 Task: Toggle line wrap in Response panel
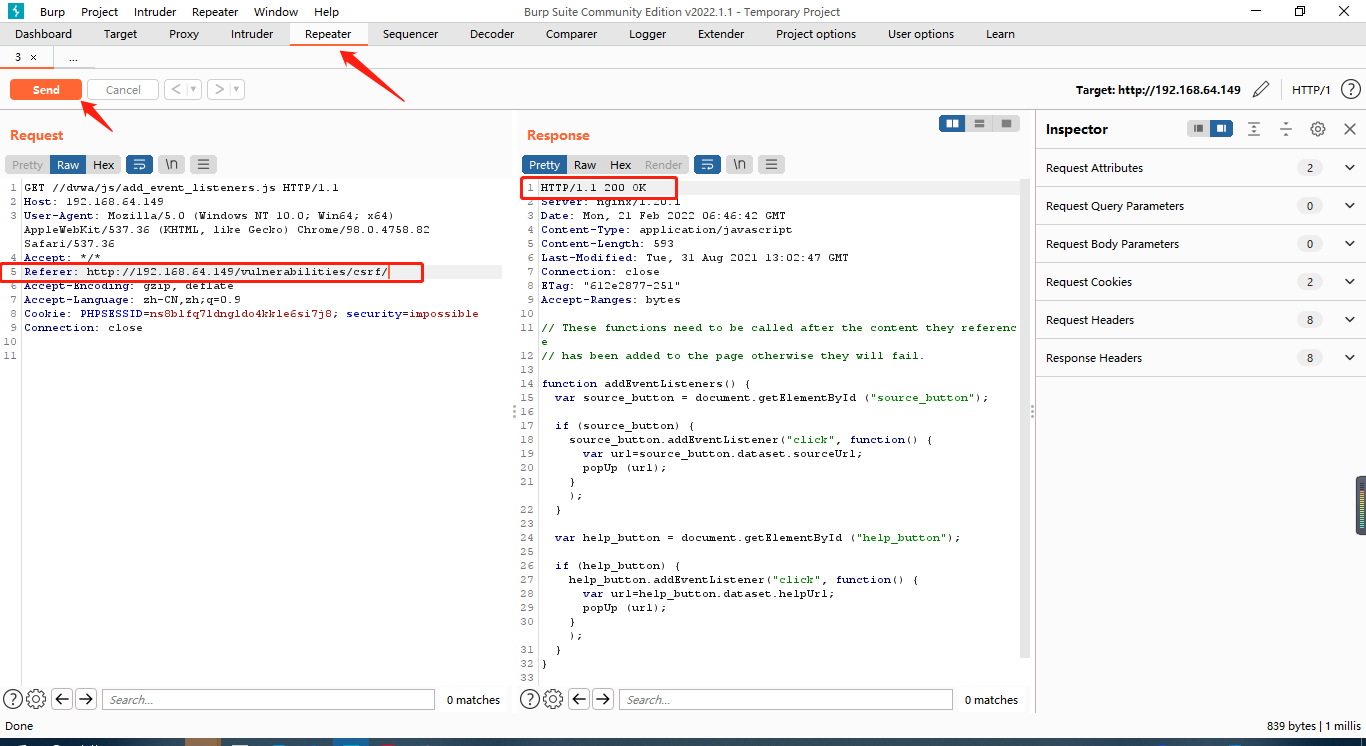[707, 165]
